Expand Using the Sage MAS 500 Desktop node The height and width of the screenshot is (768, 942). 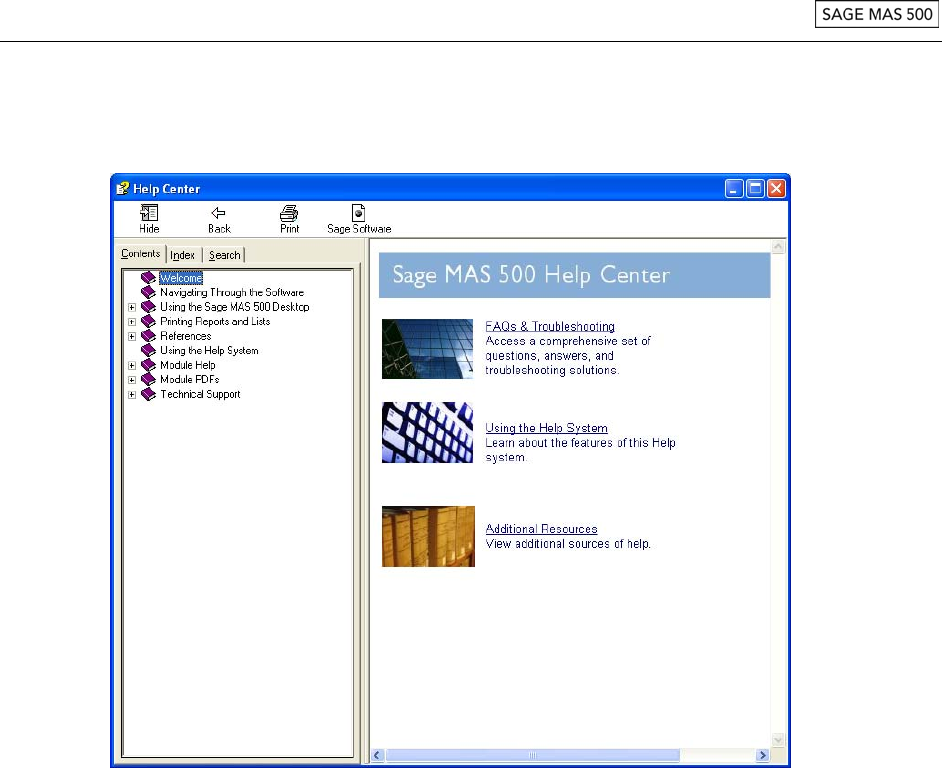pyautogui.click(x=132, y=307)
